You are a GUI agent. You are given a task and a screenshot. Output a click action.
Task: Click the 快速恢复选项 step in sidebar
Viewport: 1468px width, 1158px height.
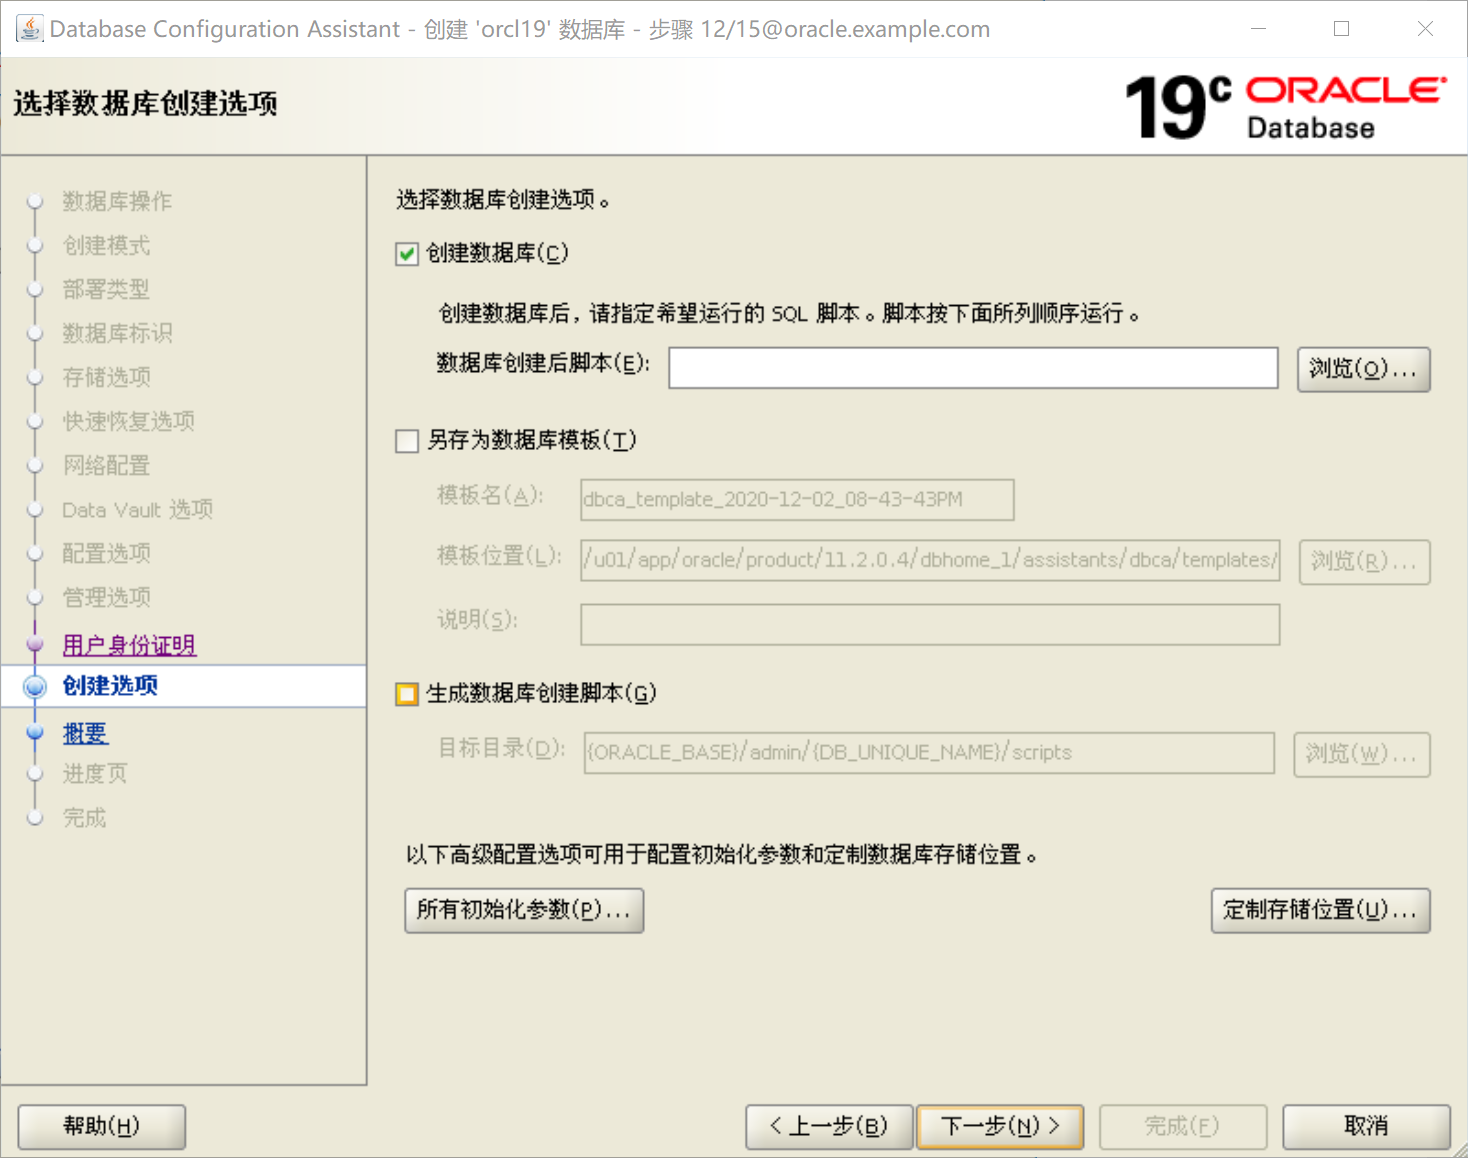click(x=128, y=421)
